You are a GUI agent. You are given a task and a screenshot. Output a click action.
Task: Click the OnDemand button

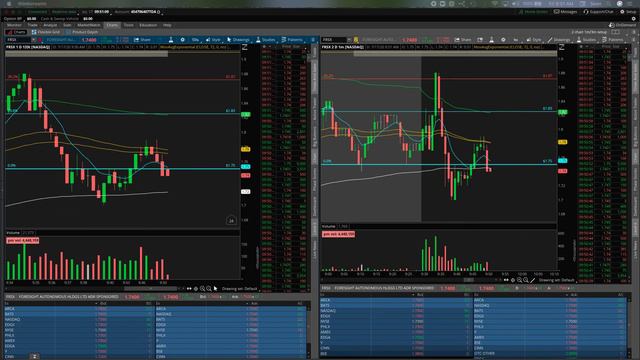coord(622,25)
